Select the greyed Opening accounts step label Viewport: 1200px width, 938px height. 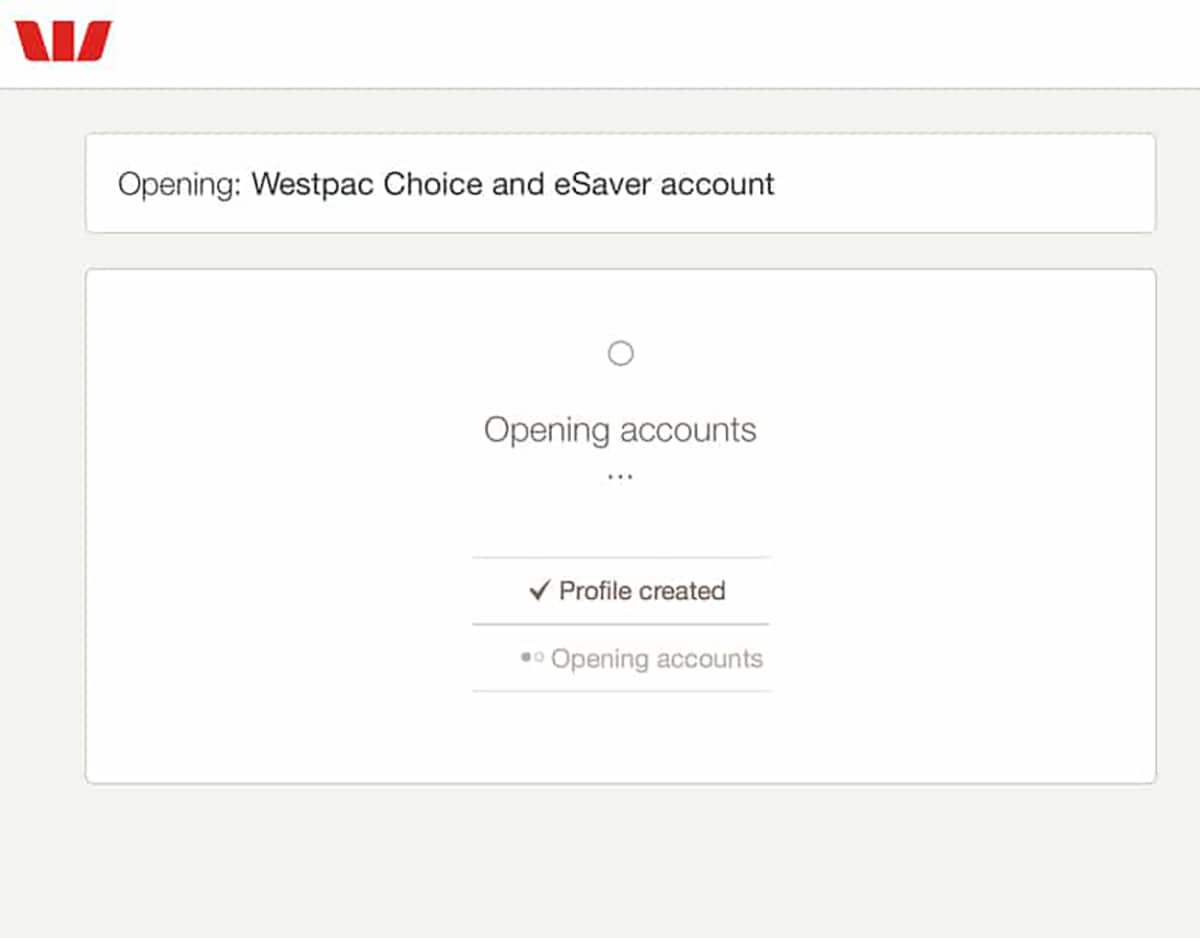coord(657,659)
